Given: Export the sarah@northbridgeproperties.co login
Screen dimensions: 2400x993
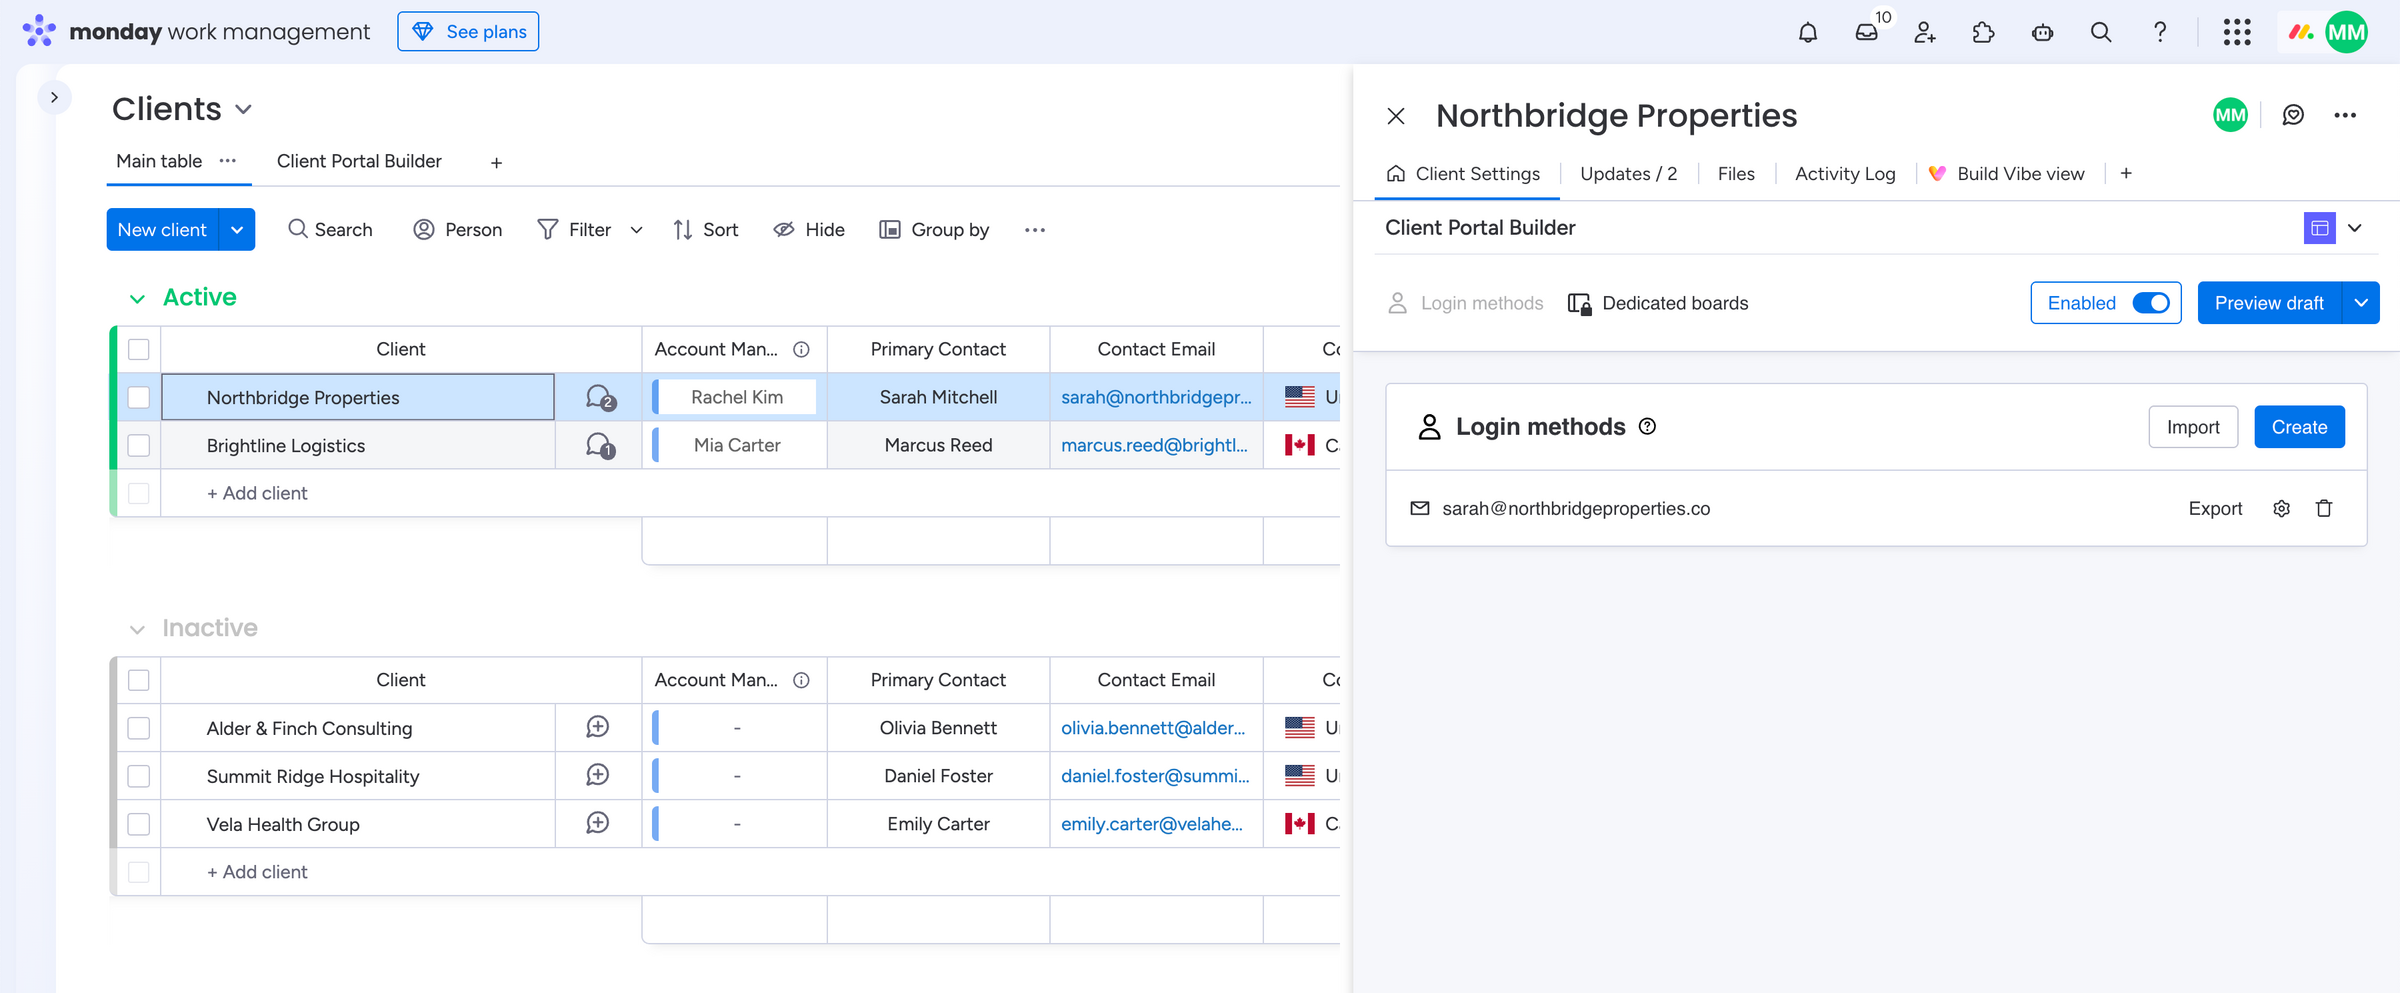Looking at the screenshot, I should (2215, 509).
